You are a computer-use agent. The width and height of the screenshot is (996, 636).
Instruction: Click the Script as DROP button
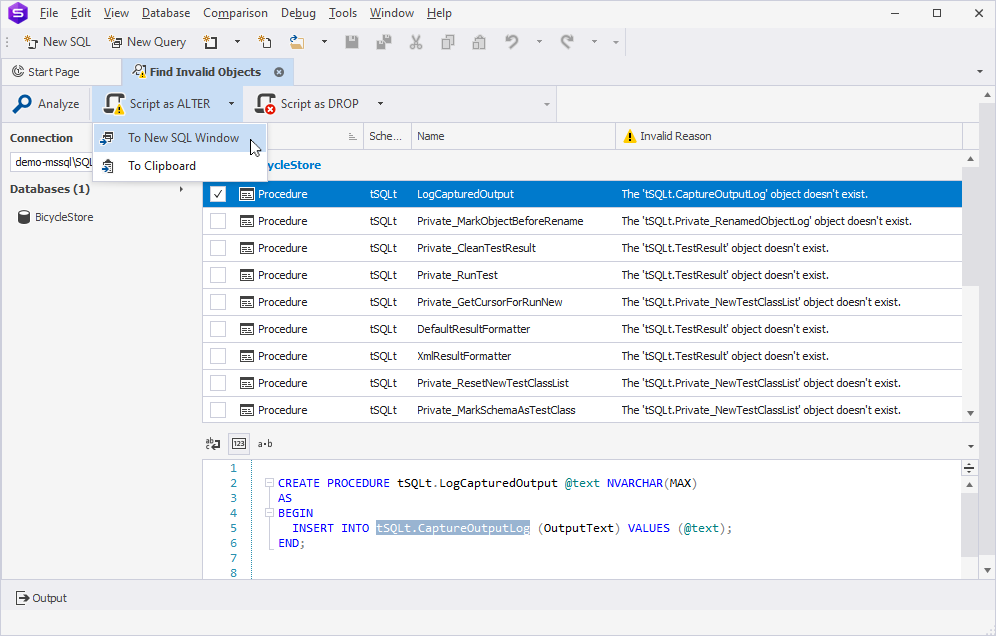(x=308, y=104)
